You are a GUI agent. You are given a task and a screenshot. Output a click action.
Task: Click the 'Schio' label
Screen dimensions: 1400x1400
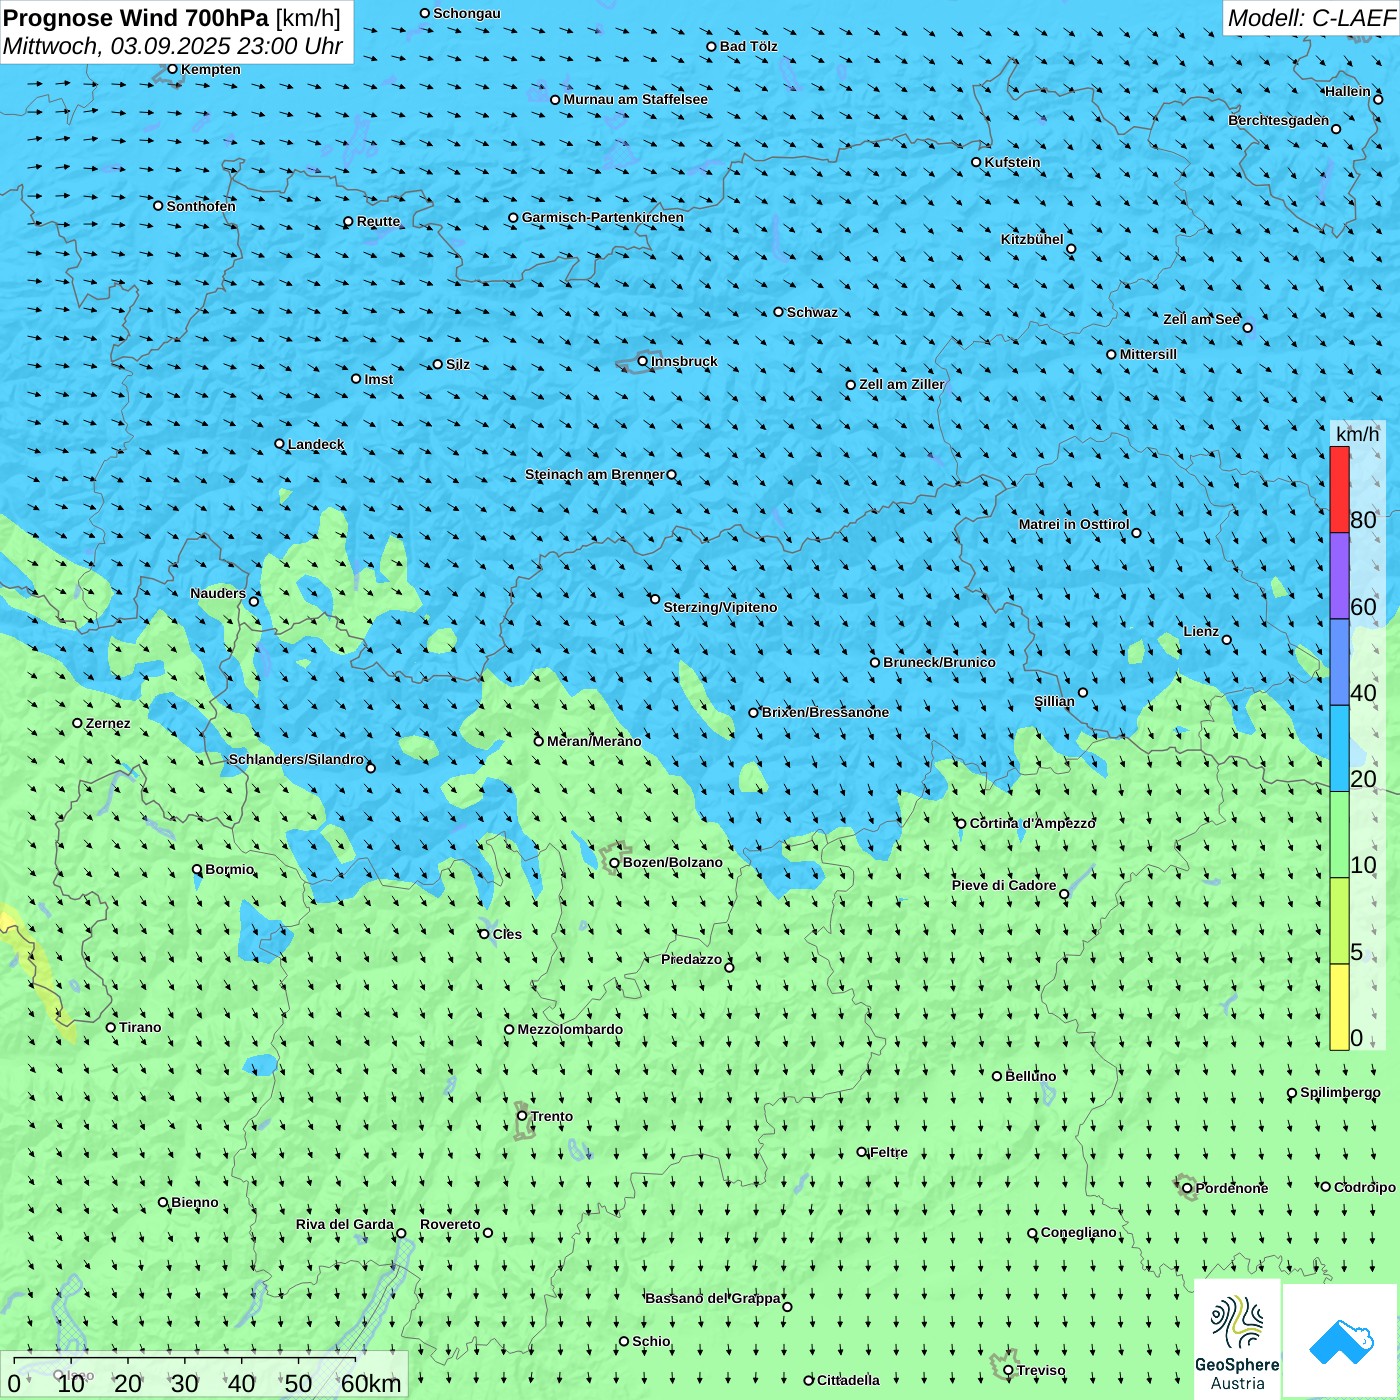click(651, 1341)
